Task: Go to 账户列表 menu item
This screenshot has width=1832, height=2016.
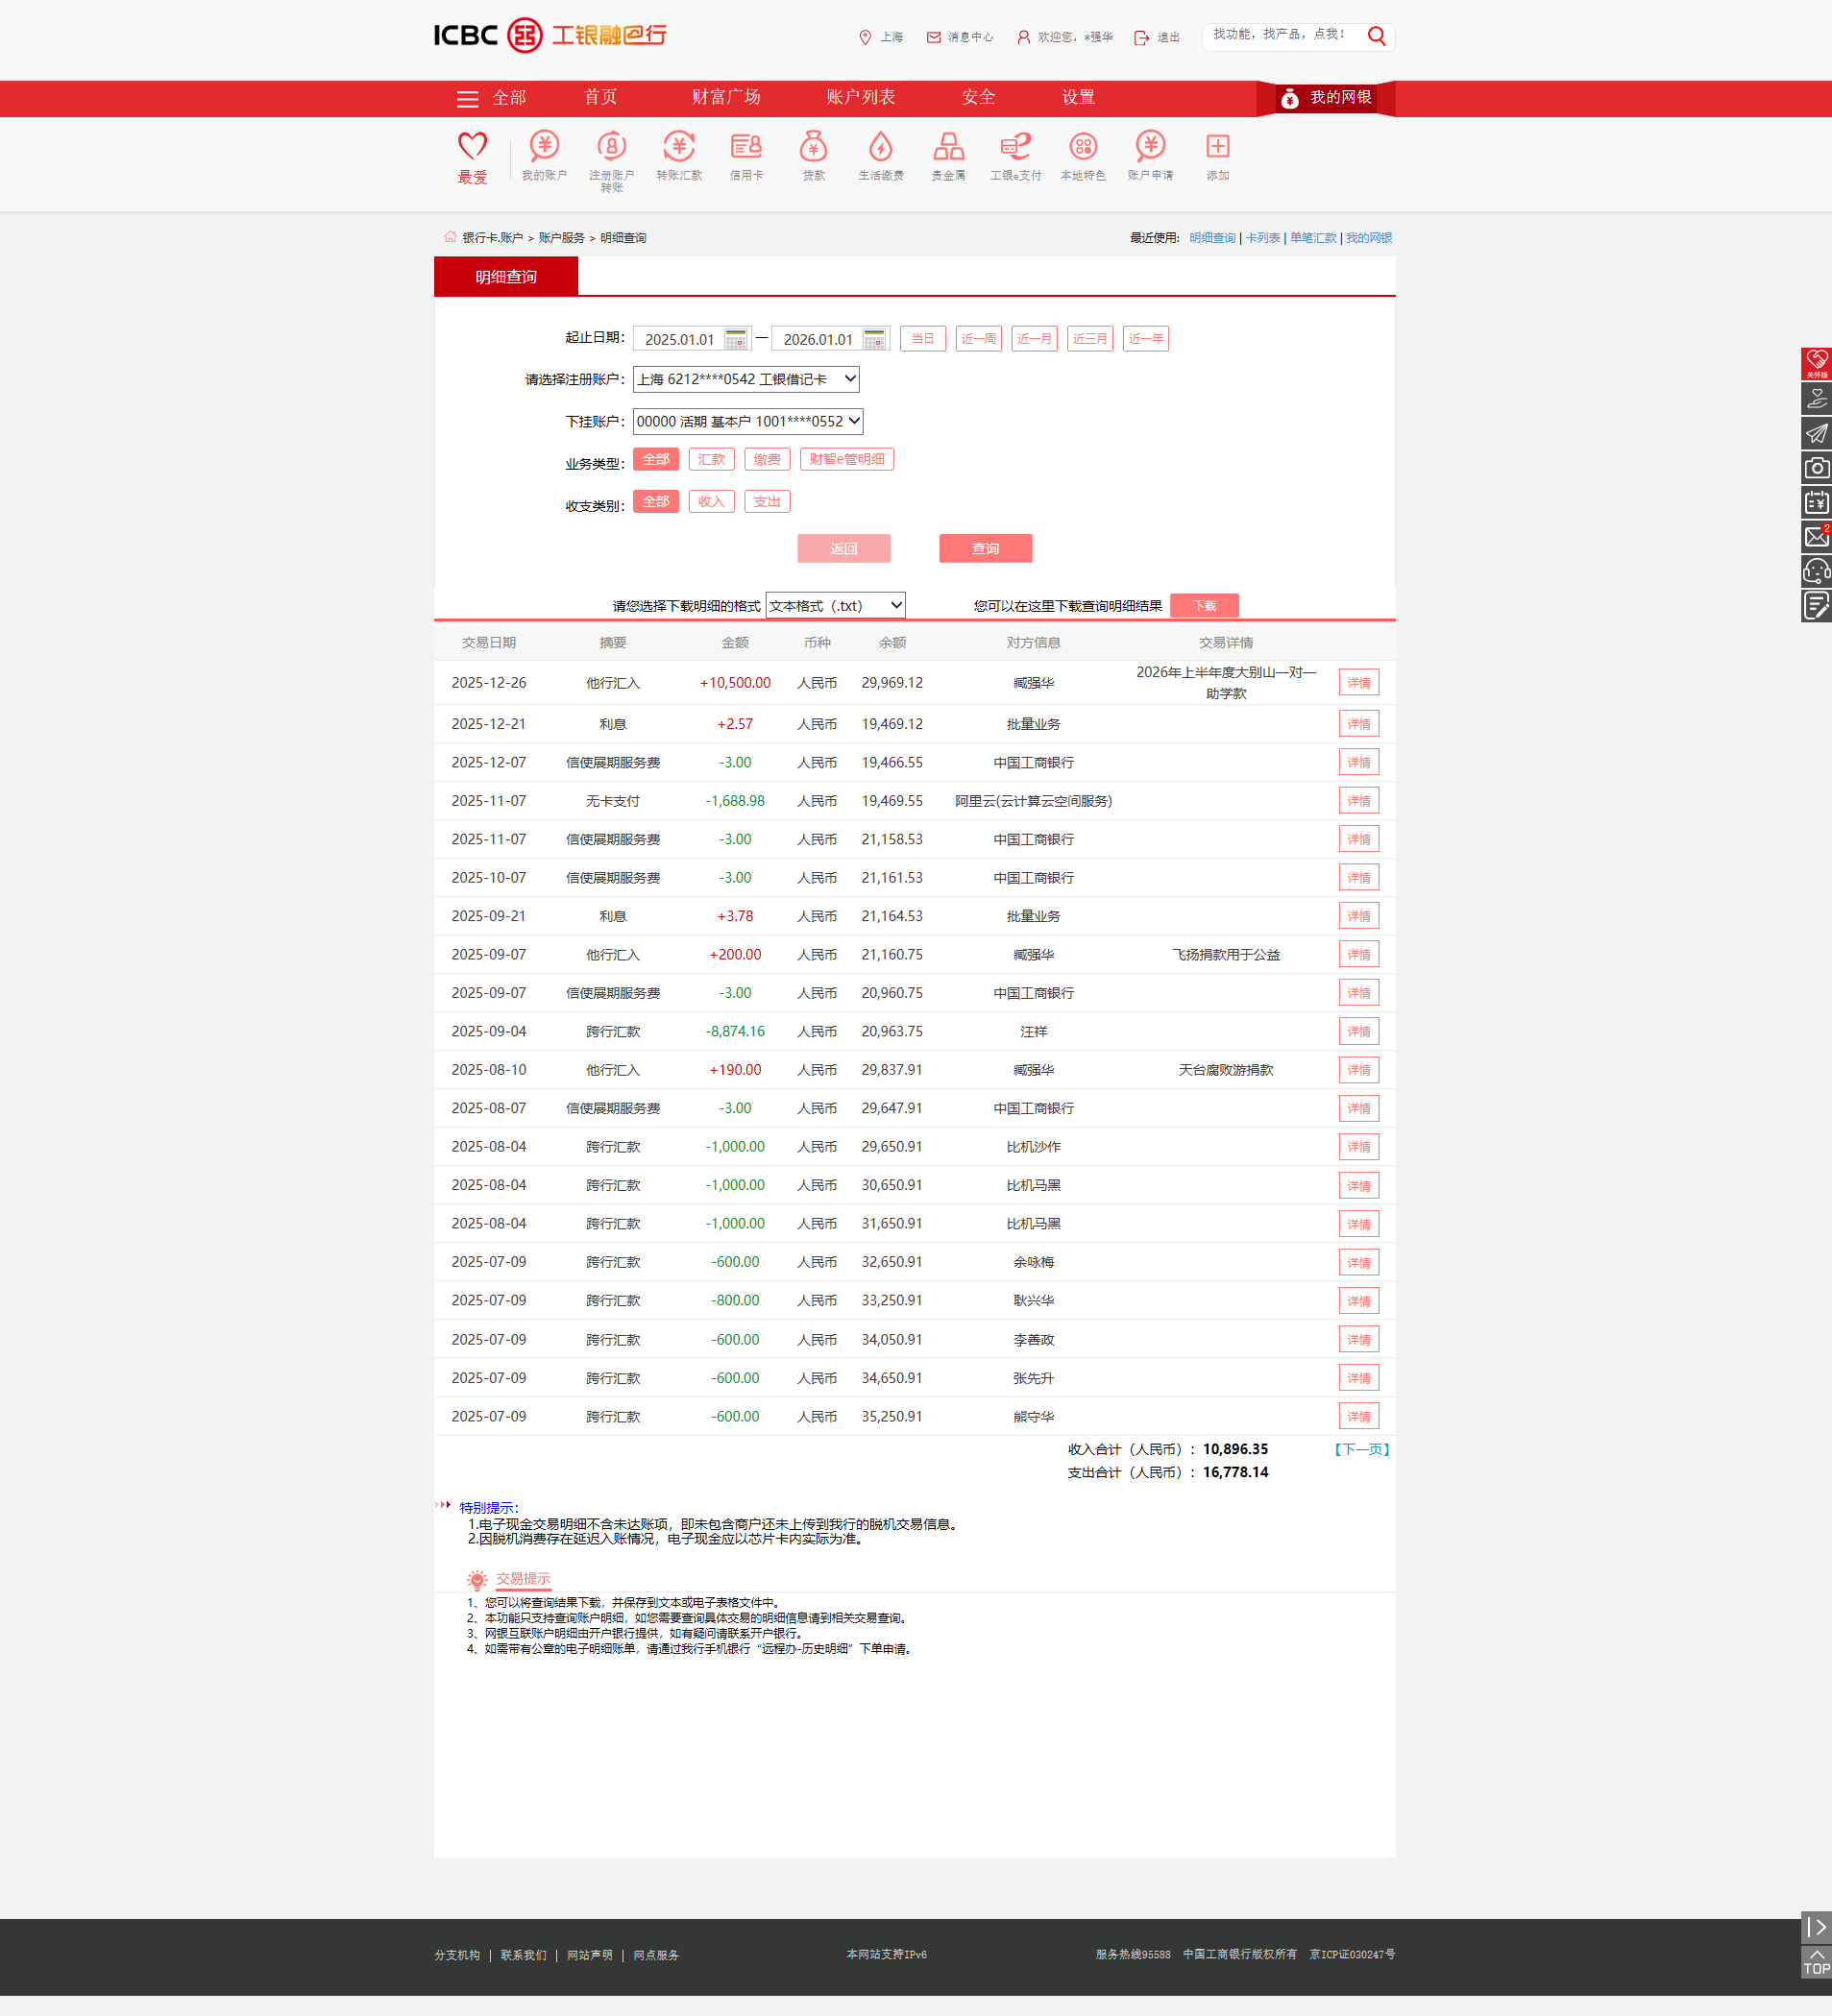Action: (860, 97)
